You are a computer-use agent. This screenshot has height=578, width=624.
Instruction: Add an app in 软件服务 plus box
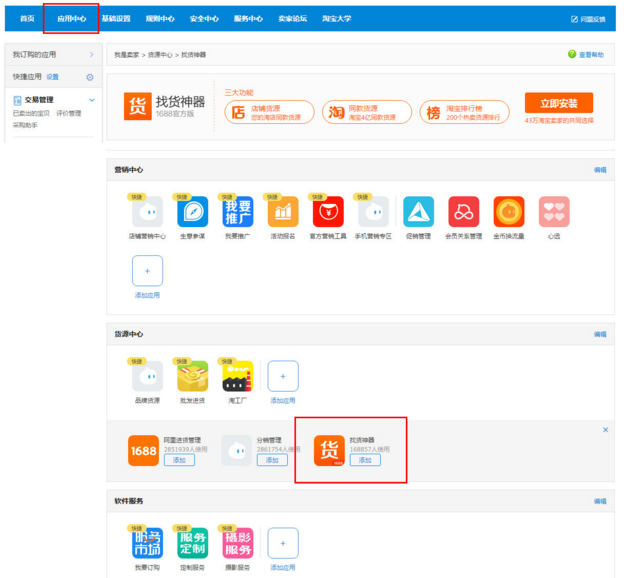coord(283,543)
